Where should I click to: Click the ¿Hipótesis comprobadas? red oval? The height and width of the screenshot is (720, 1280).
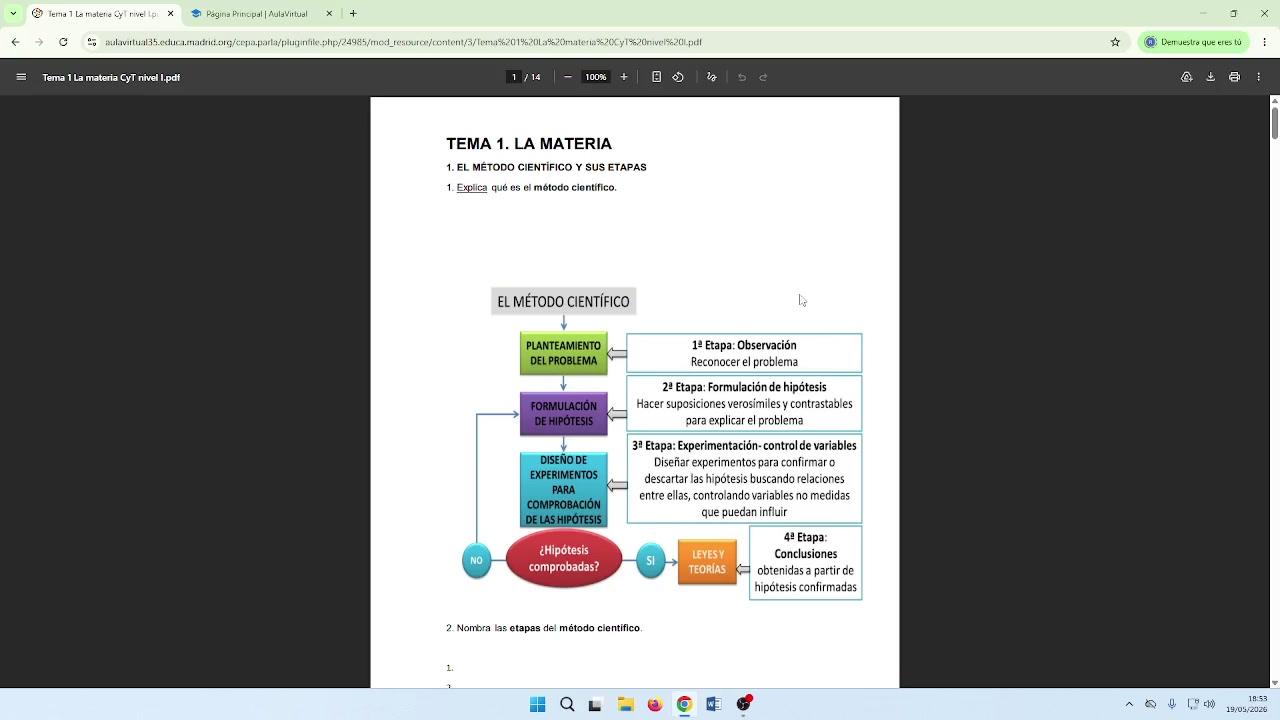click(564, 558)
